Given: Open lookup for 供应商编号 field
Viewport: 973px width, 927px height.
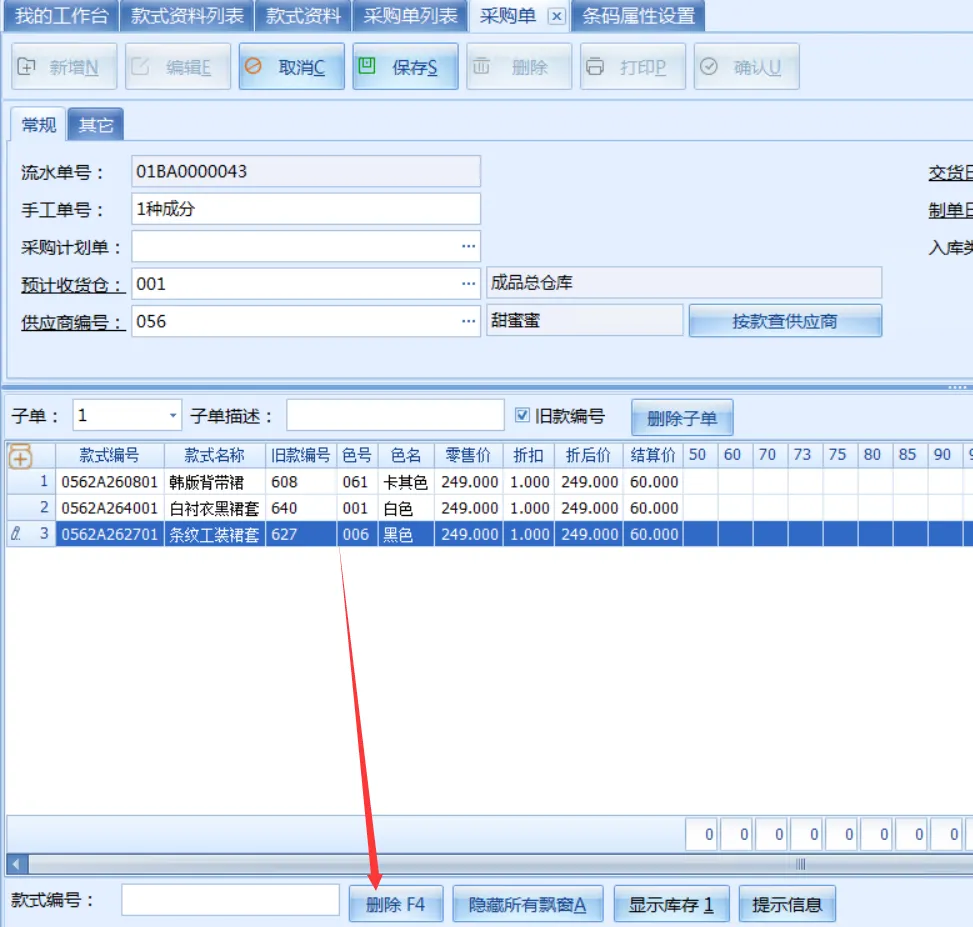Looking at the screenshot, I should pos(468,321).
